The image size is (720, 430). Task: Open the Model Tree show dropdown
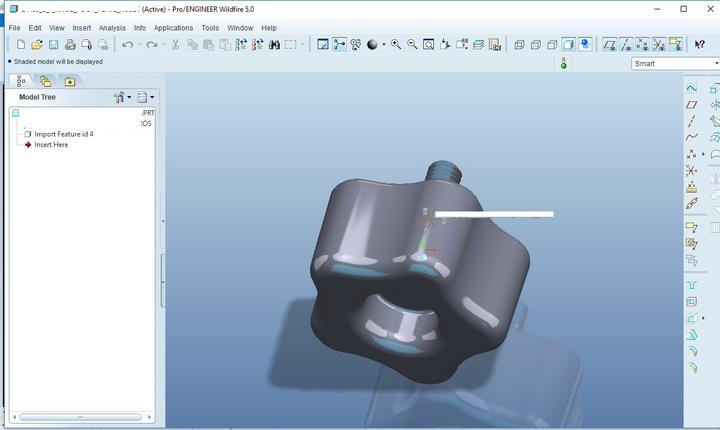click(145, 97)
